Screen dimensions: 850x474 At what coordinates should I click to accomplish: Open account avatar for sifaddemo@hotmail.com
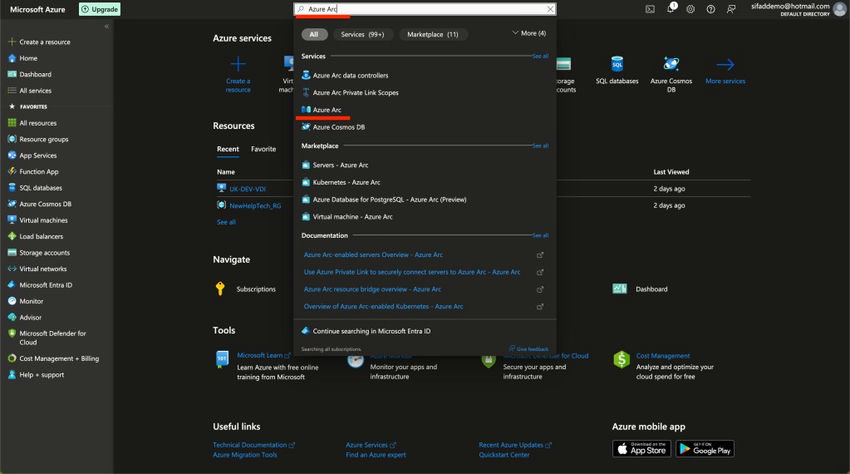(x=840, y=9)
